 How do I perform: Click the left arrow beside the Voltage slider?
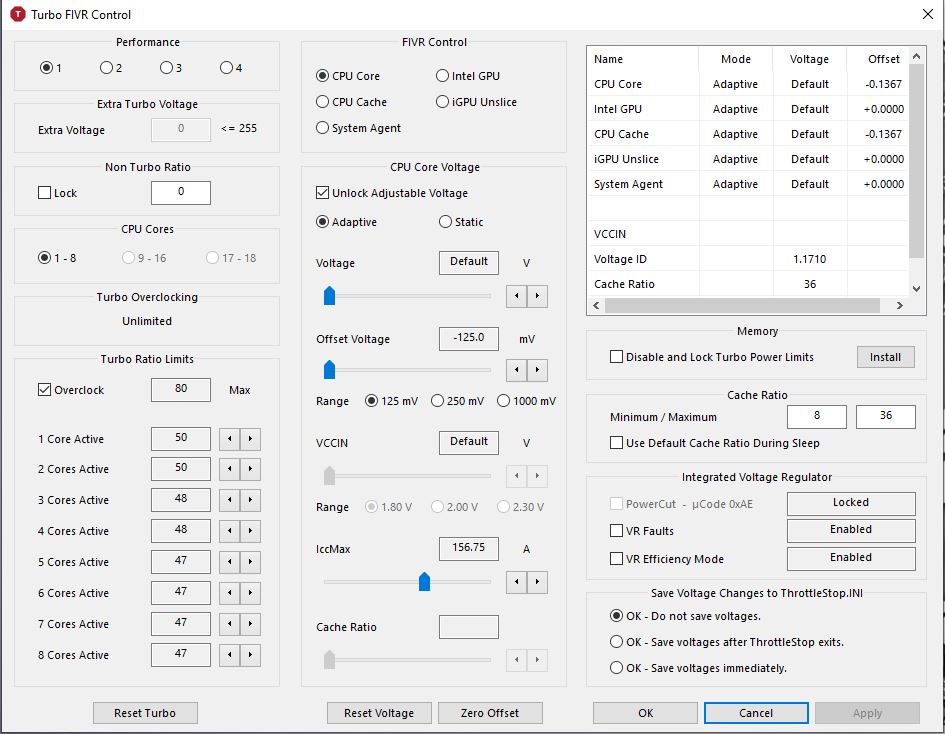516,296
